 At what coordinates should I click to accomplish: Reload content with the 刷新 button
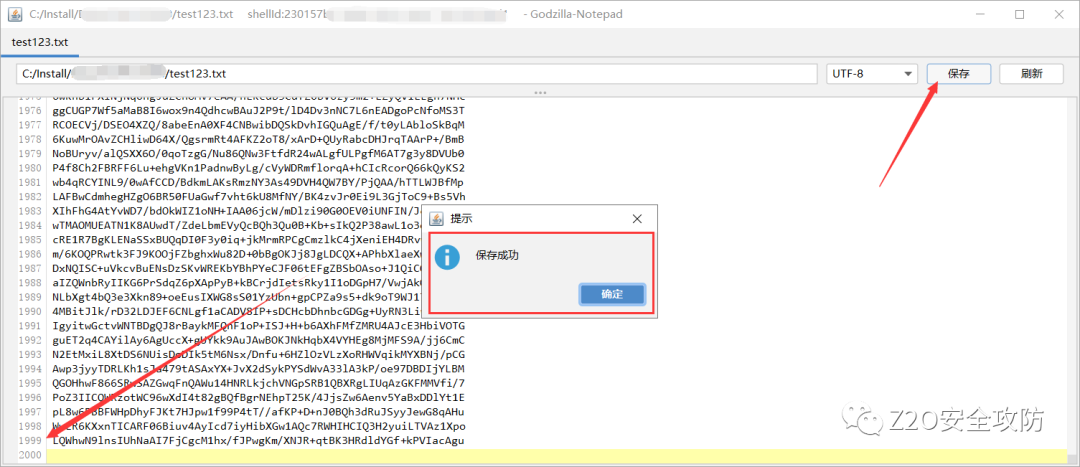pos(1031,73)
